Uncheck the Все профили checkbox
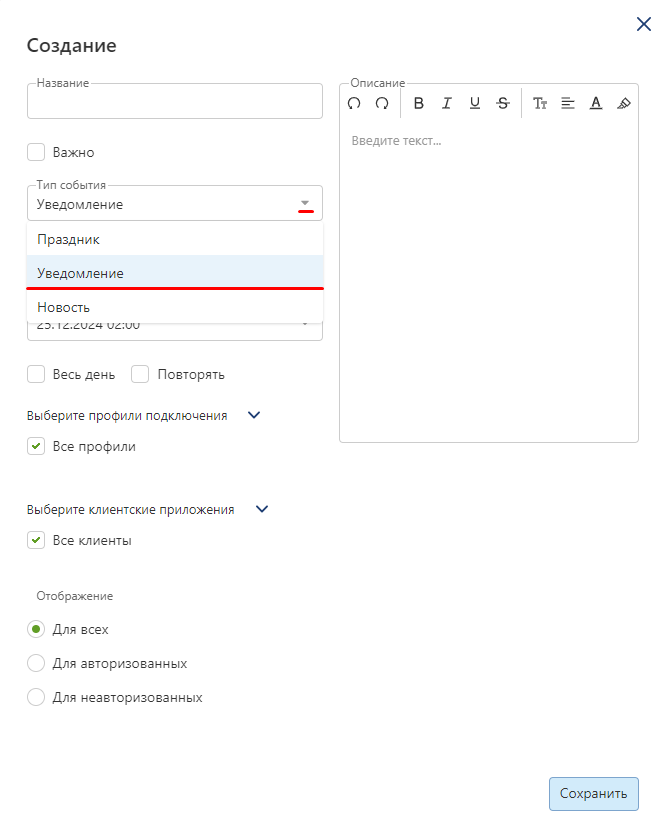The width and height of the screenshot is (665, 816). (36, 447)
